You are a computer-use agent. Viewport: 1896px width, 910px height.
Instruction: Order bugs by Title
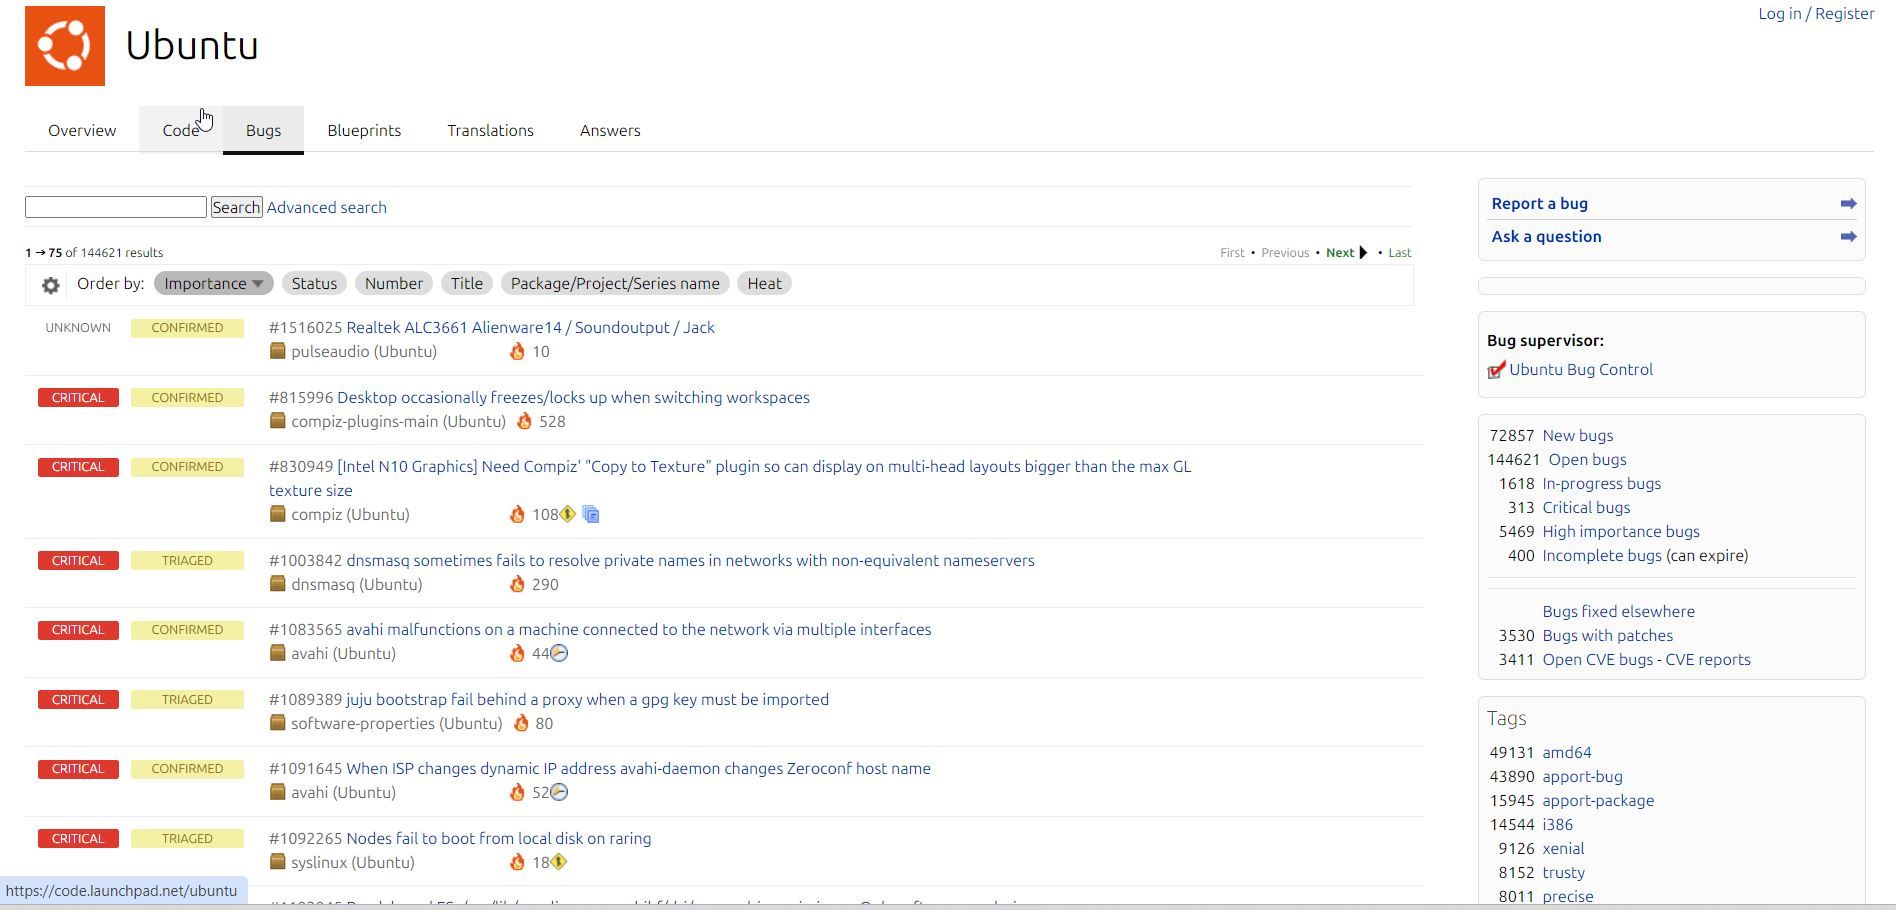467,284
